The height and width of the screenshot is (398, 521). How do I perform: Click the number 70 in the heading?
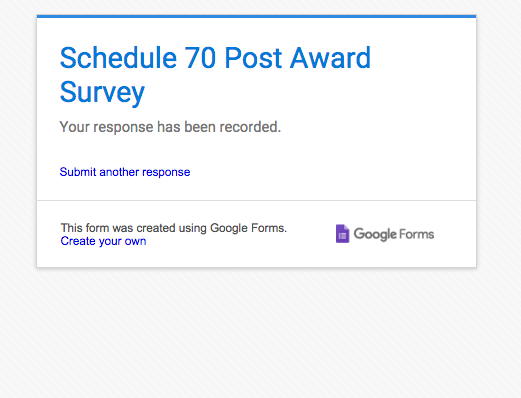pyautogui.click(x=200, y=58)
